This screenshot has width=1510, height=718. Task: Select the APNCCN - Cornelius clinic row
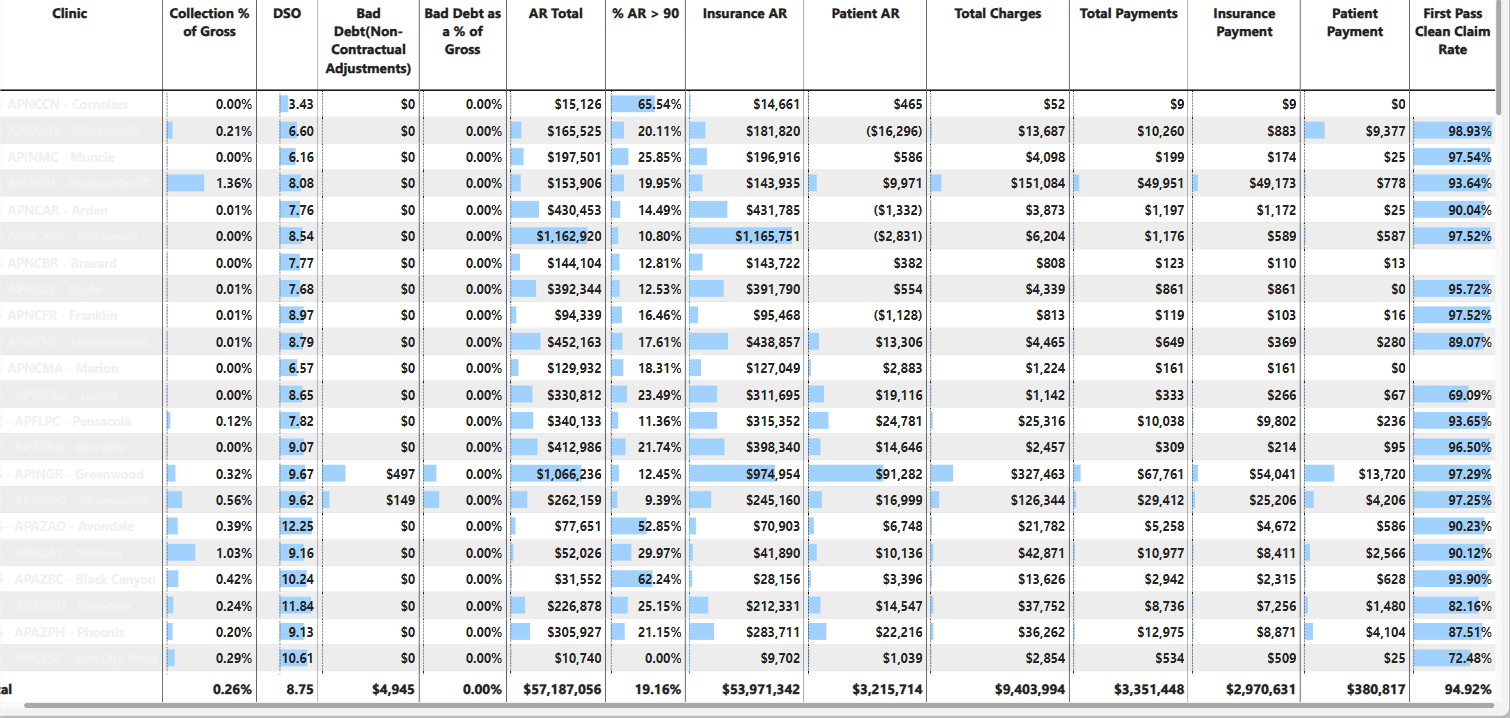point(62,104)
